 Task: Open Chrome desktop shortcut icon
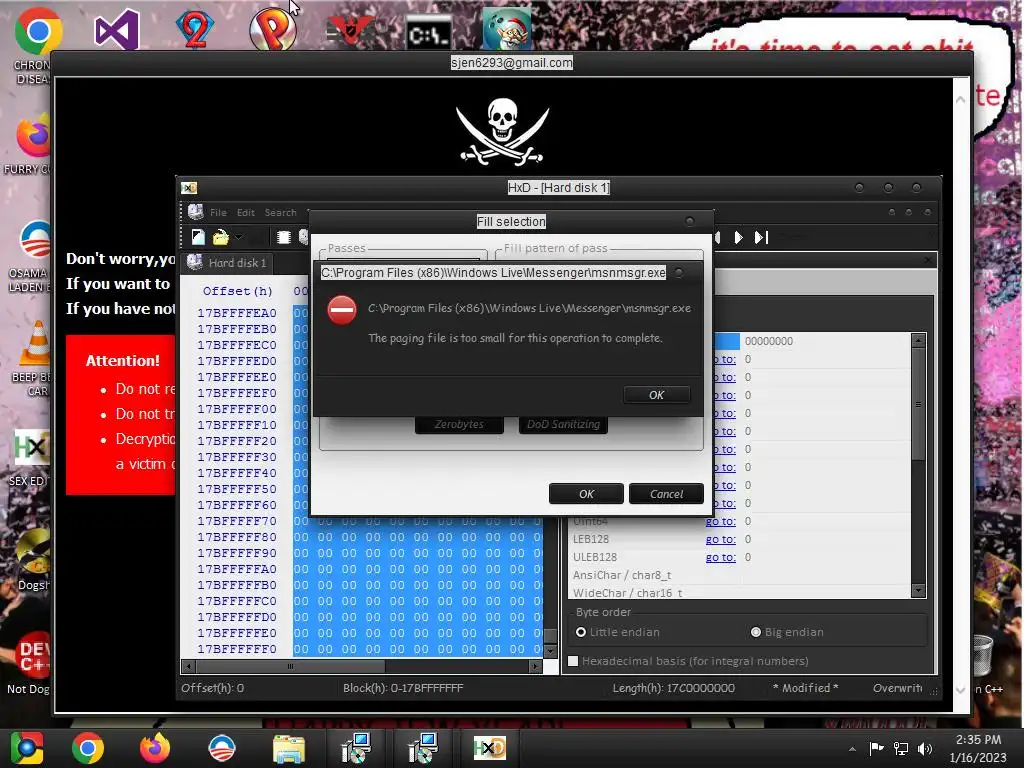point(37,31)
